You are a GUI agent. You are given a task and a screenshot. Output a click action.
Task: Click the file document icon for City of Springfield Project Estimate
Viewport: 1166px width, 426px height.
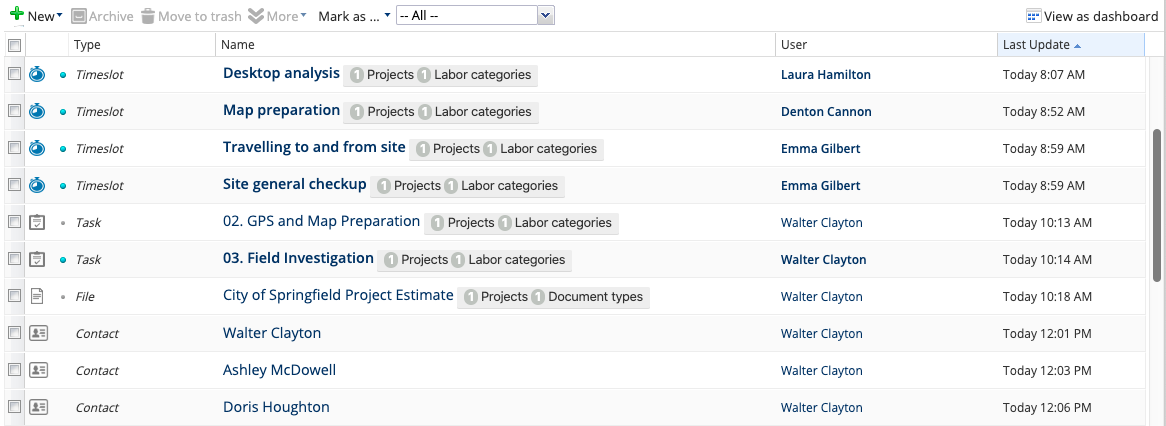(x=36, y=297)
